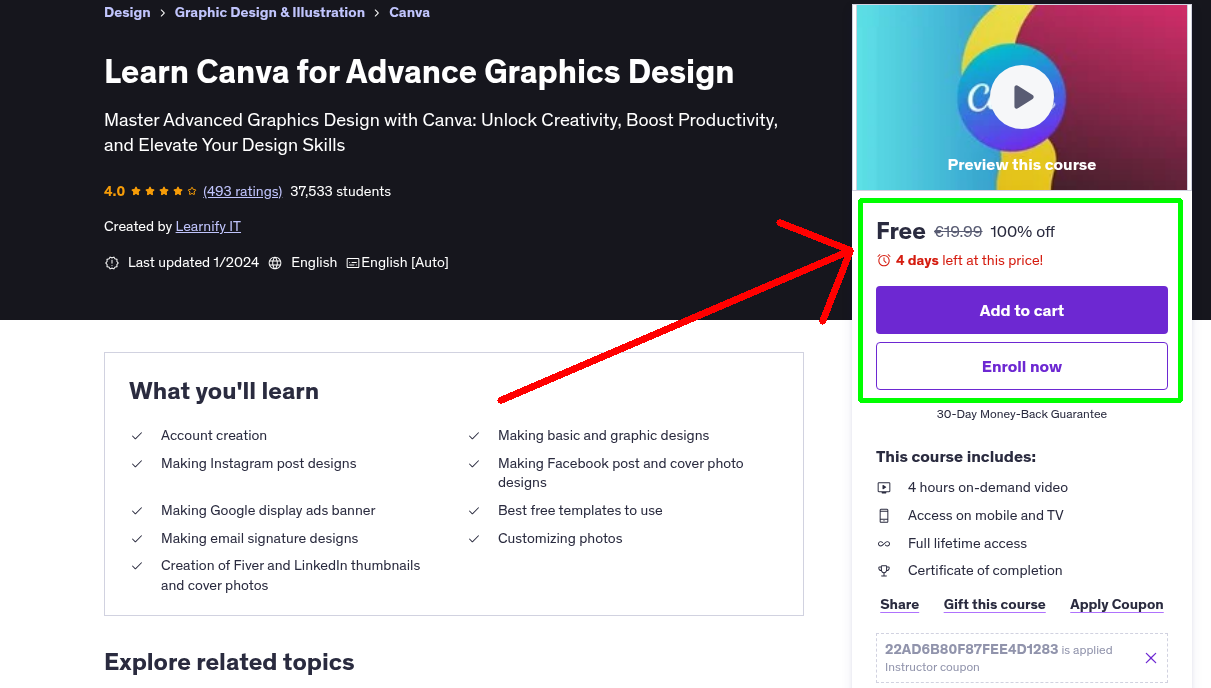
Task: Click the checkmark beside Making email signature designs
Action: (137, 539)
